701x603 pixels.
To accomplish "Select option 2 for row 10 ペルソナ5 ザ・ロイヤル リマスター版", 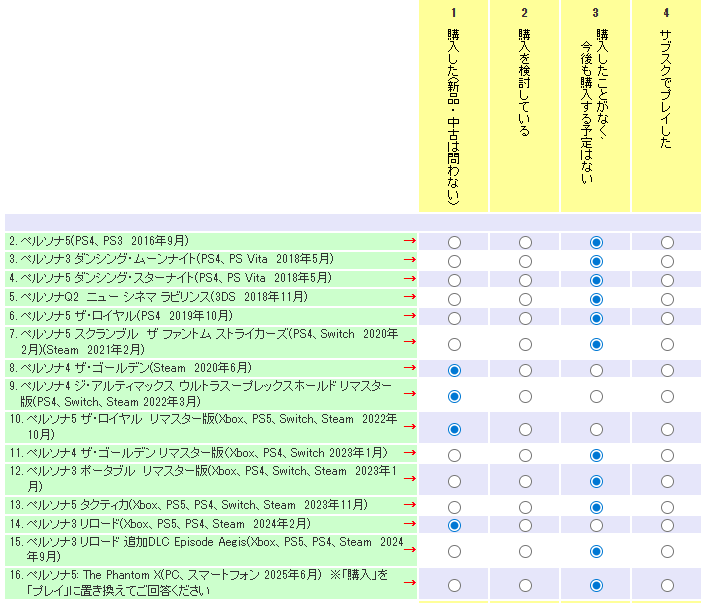I will pos(525,430).
